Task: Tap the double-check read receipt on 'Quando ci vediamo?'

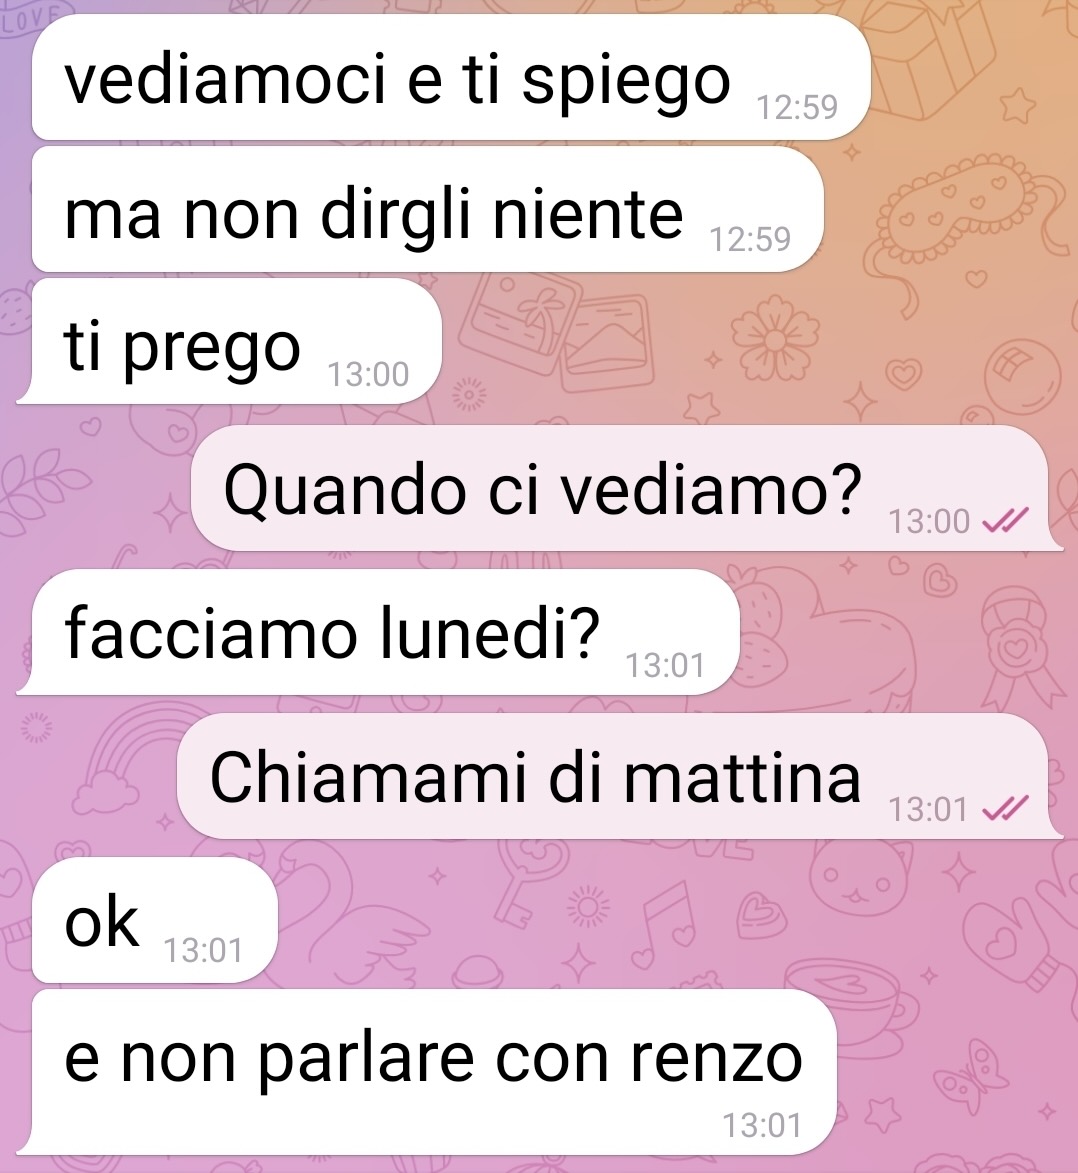Action: [1005, 520]
